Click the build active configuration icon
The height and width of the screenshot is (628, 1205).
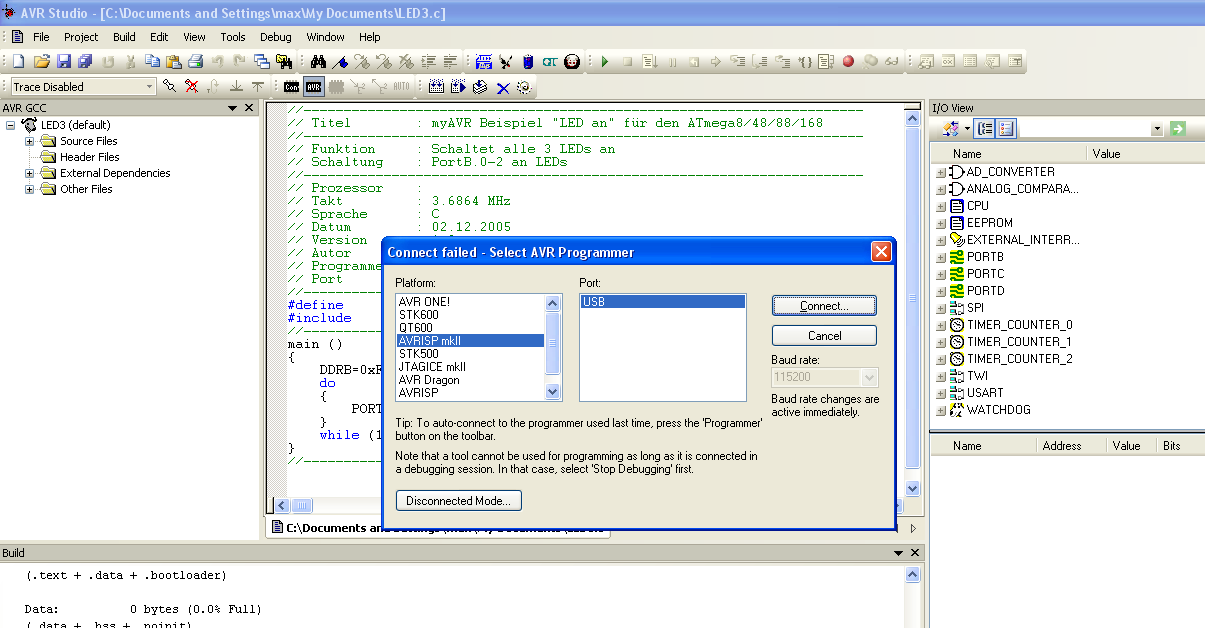pos(436,87)
